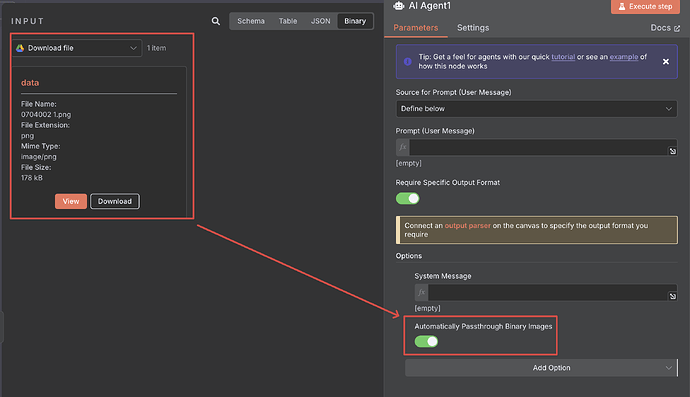690x397 pixels.
Task: Dismiss the tip banner with the X
Action: [666, 62]
